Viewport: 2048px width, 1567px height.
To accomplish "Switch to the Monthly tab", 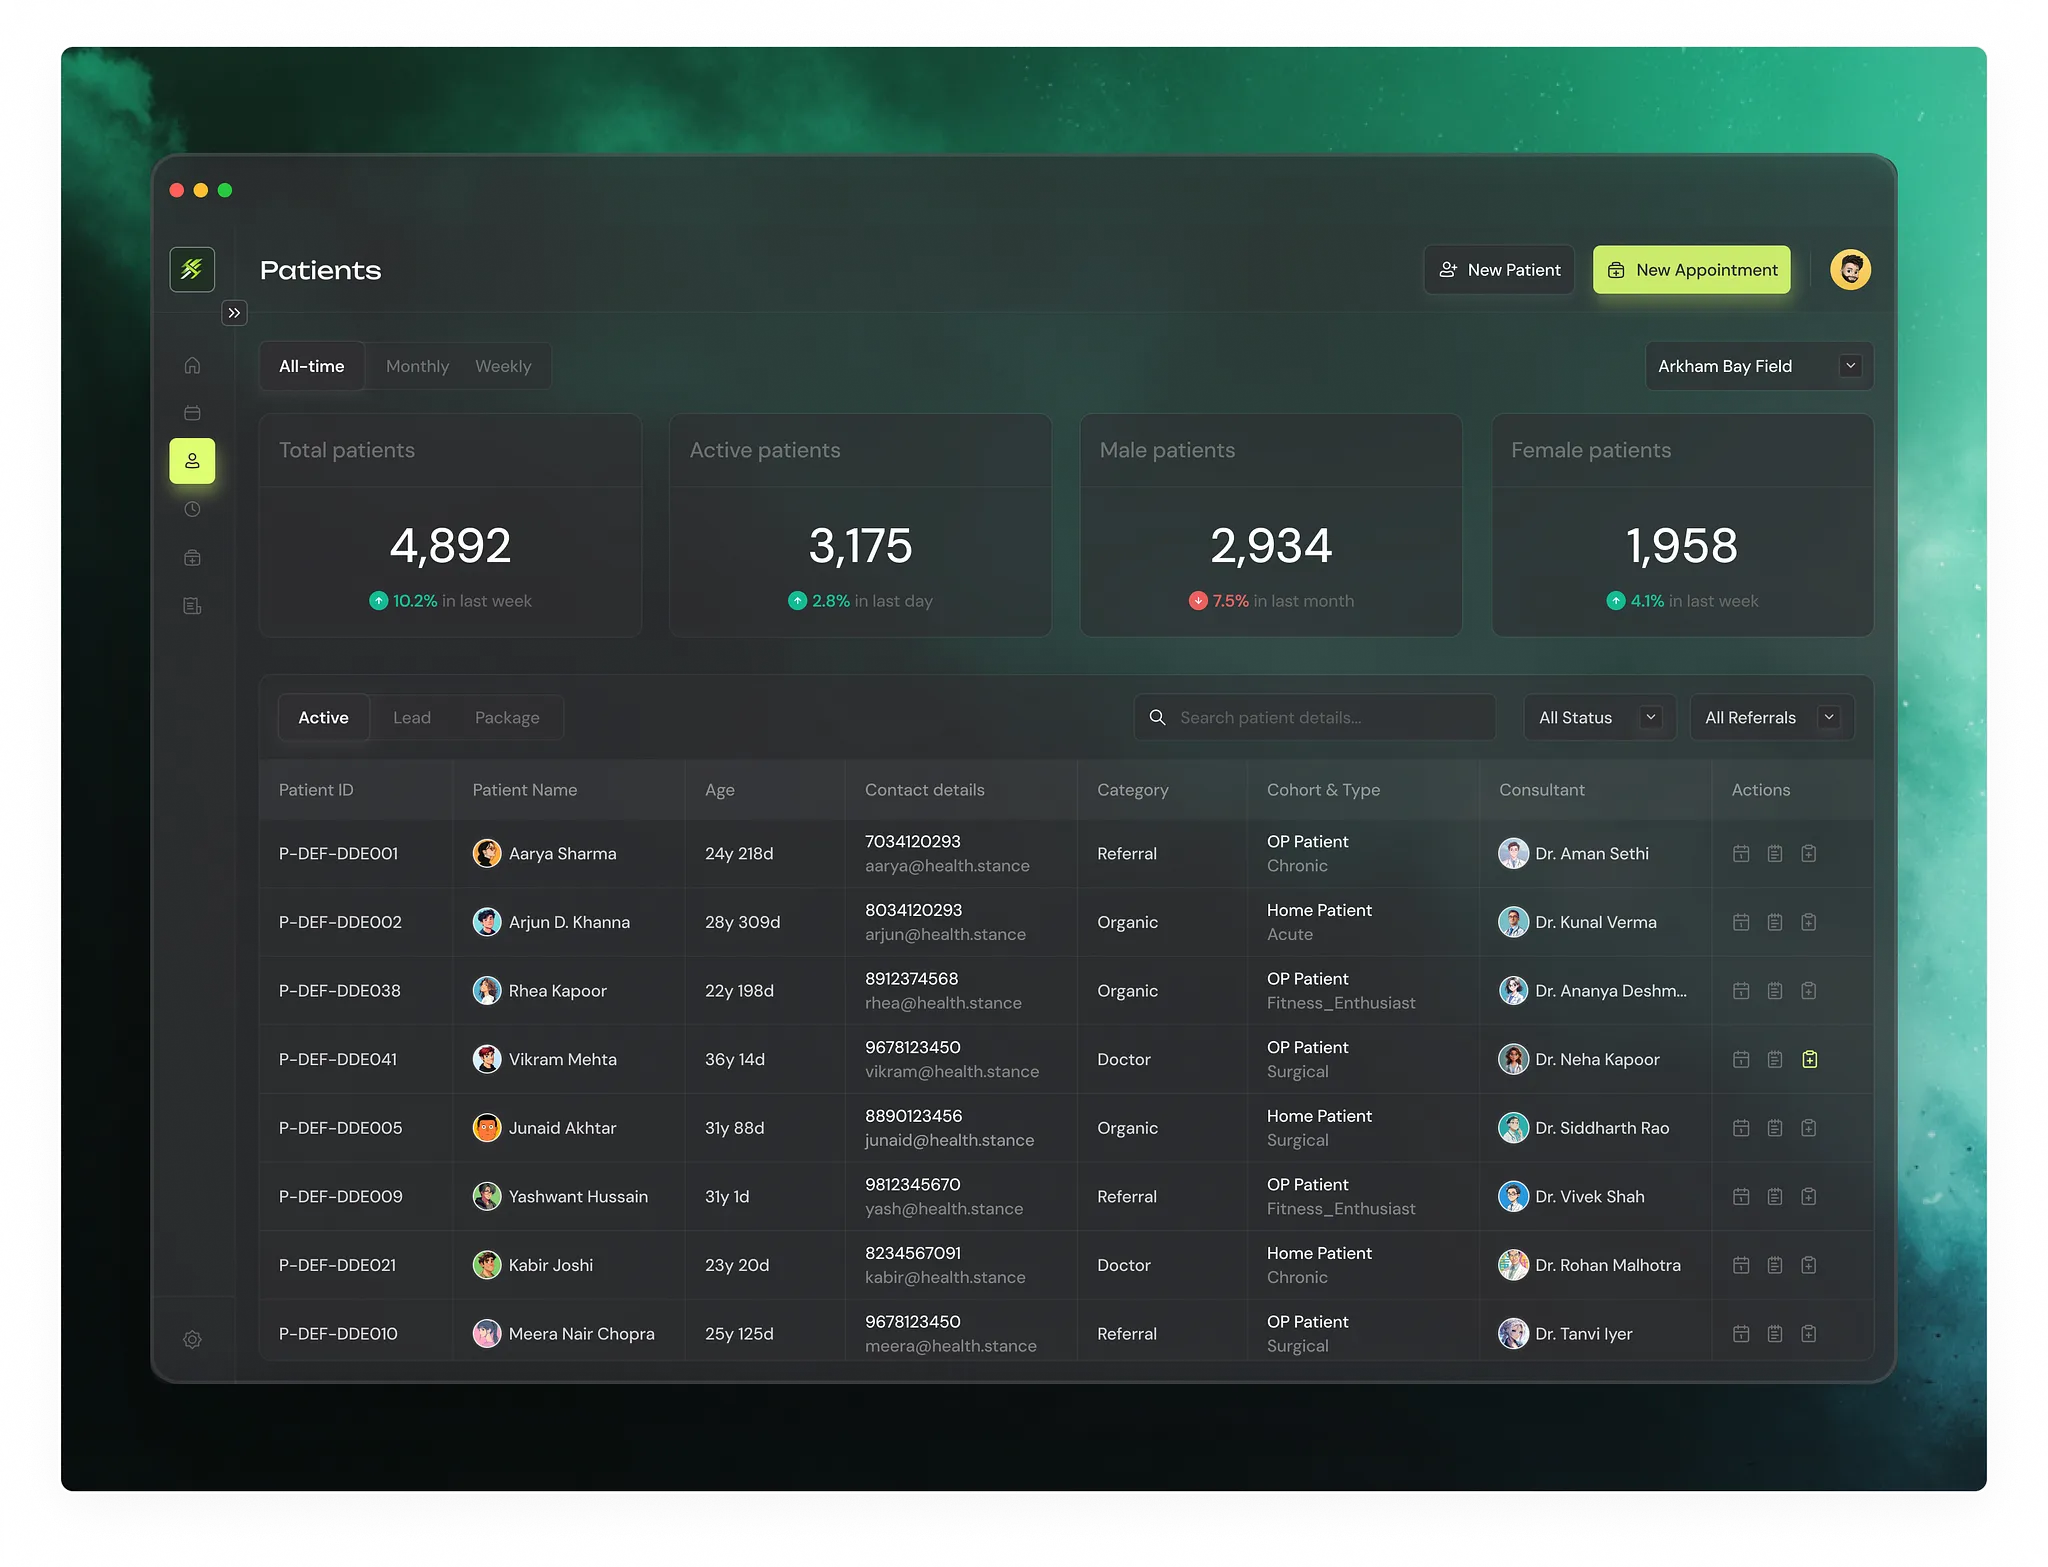I will [417, 366].
